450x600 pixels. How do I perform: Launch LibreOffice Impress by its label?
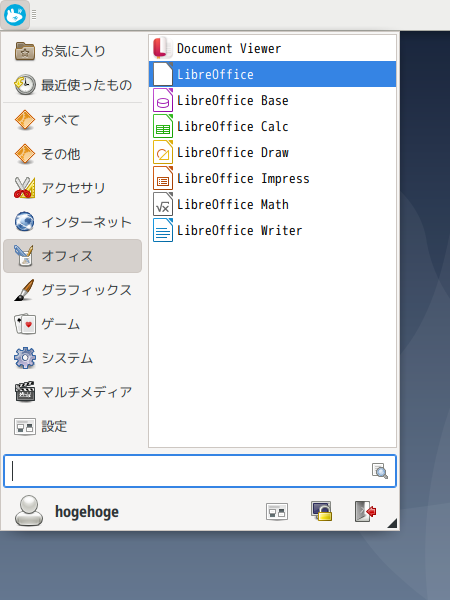point(243,179)
